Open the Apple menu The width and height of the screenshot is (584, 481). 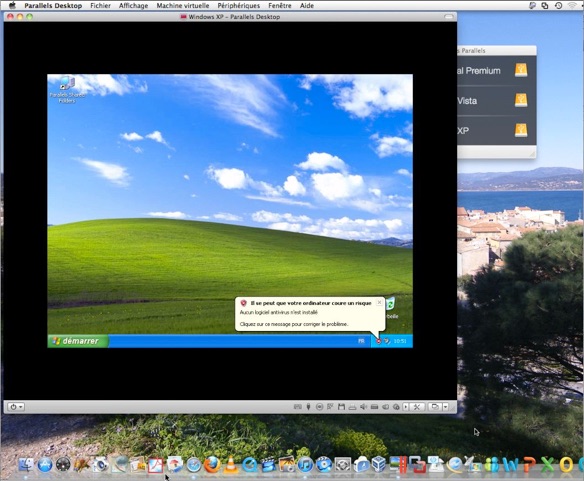point(12,5)
